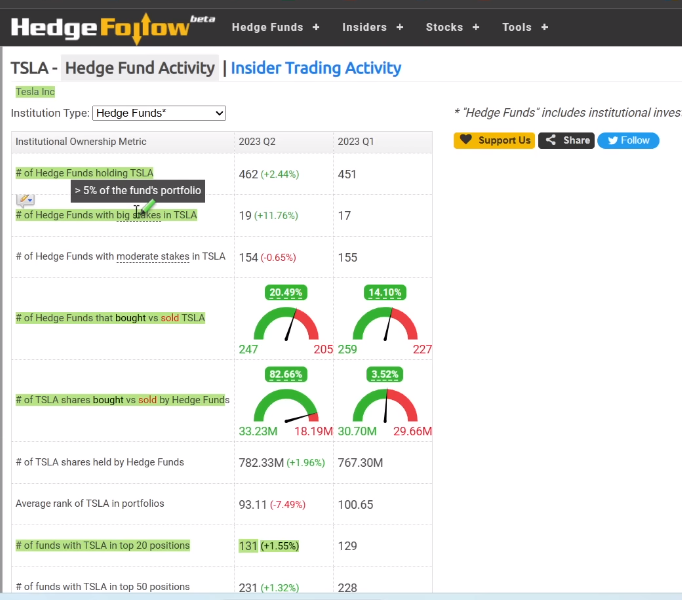
Task: Open the Institution Type dropdown
Action: point(159,113)
